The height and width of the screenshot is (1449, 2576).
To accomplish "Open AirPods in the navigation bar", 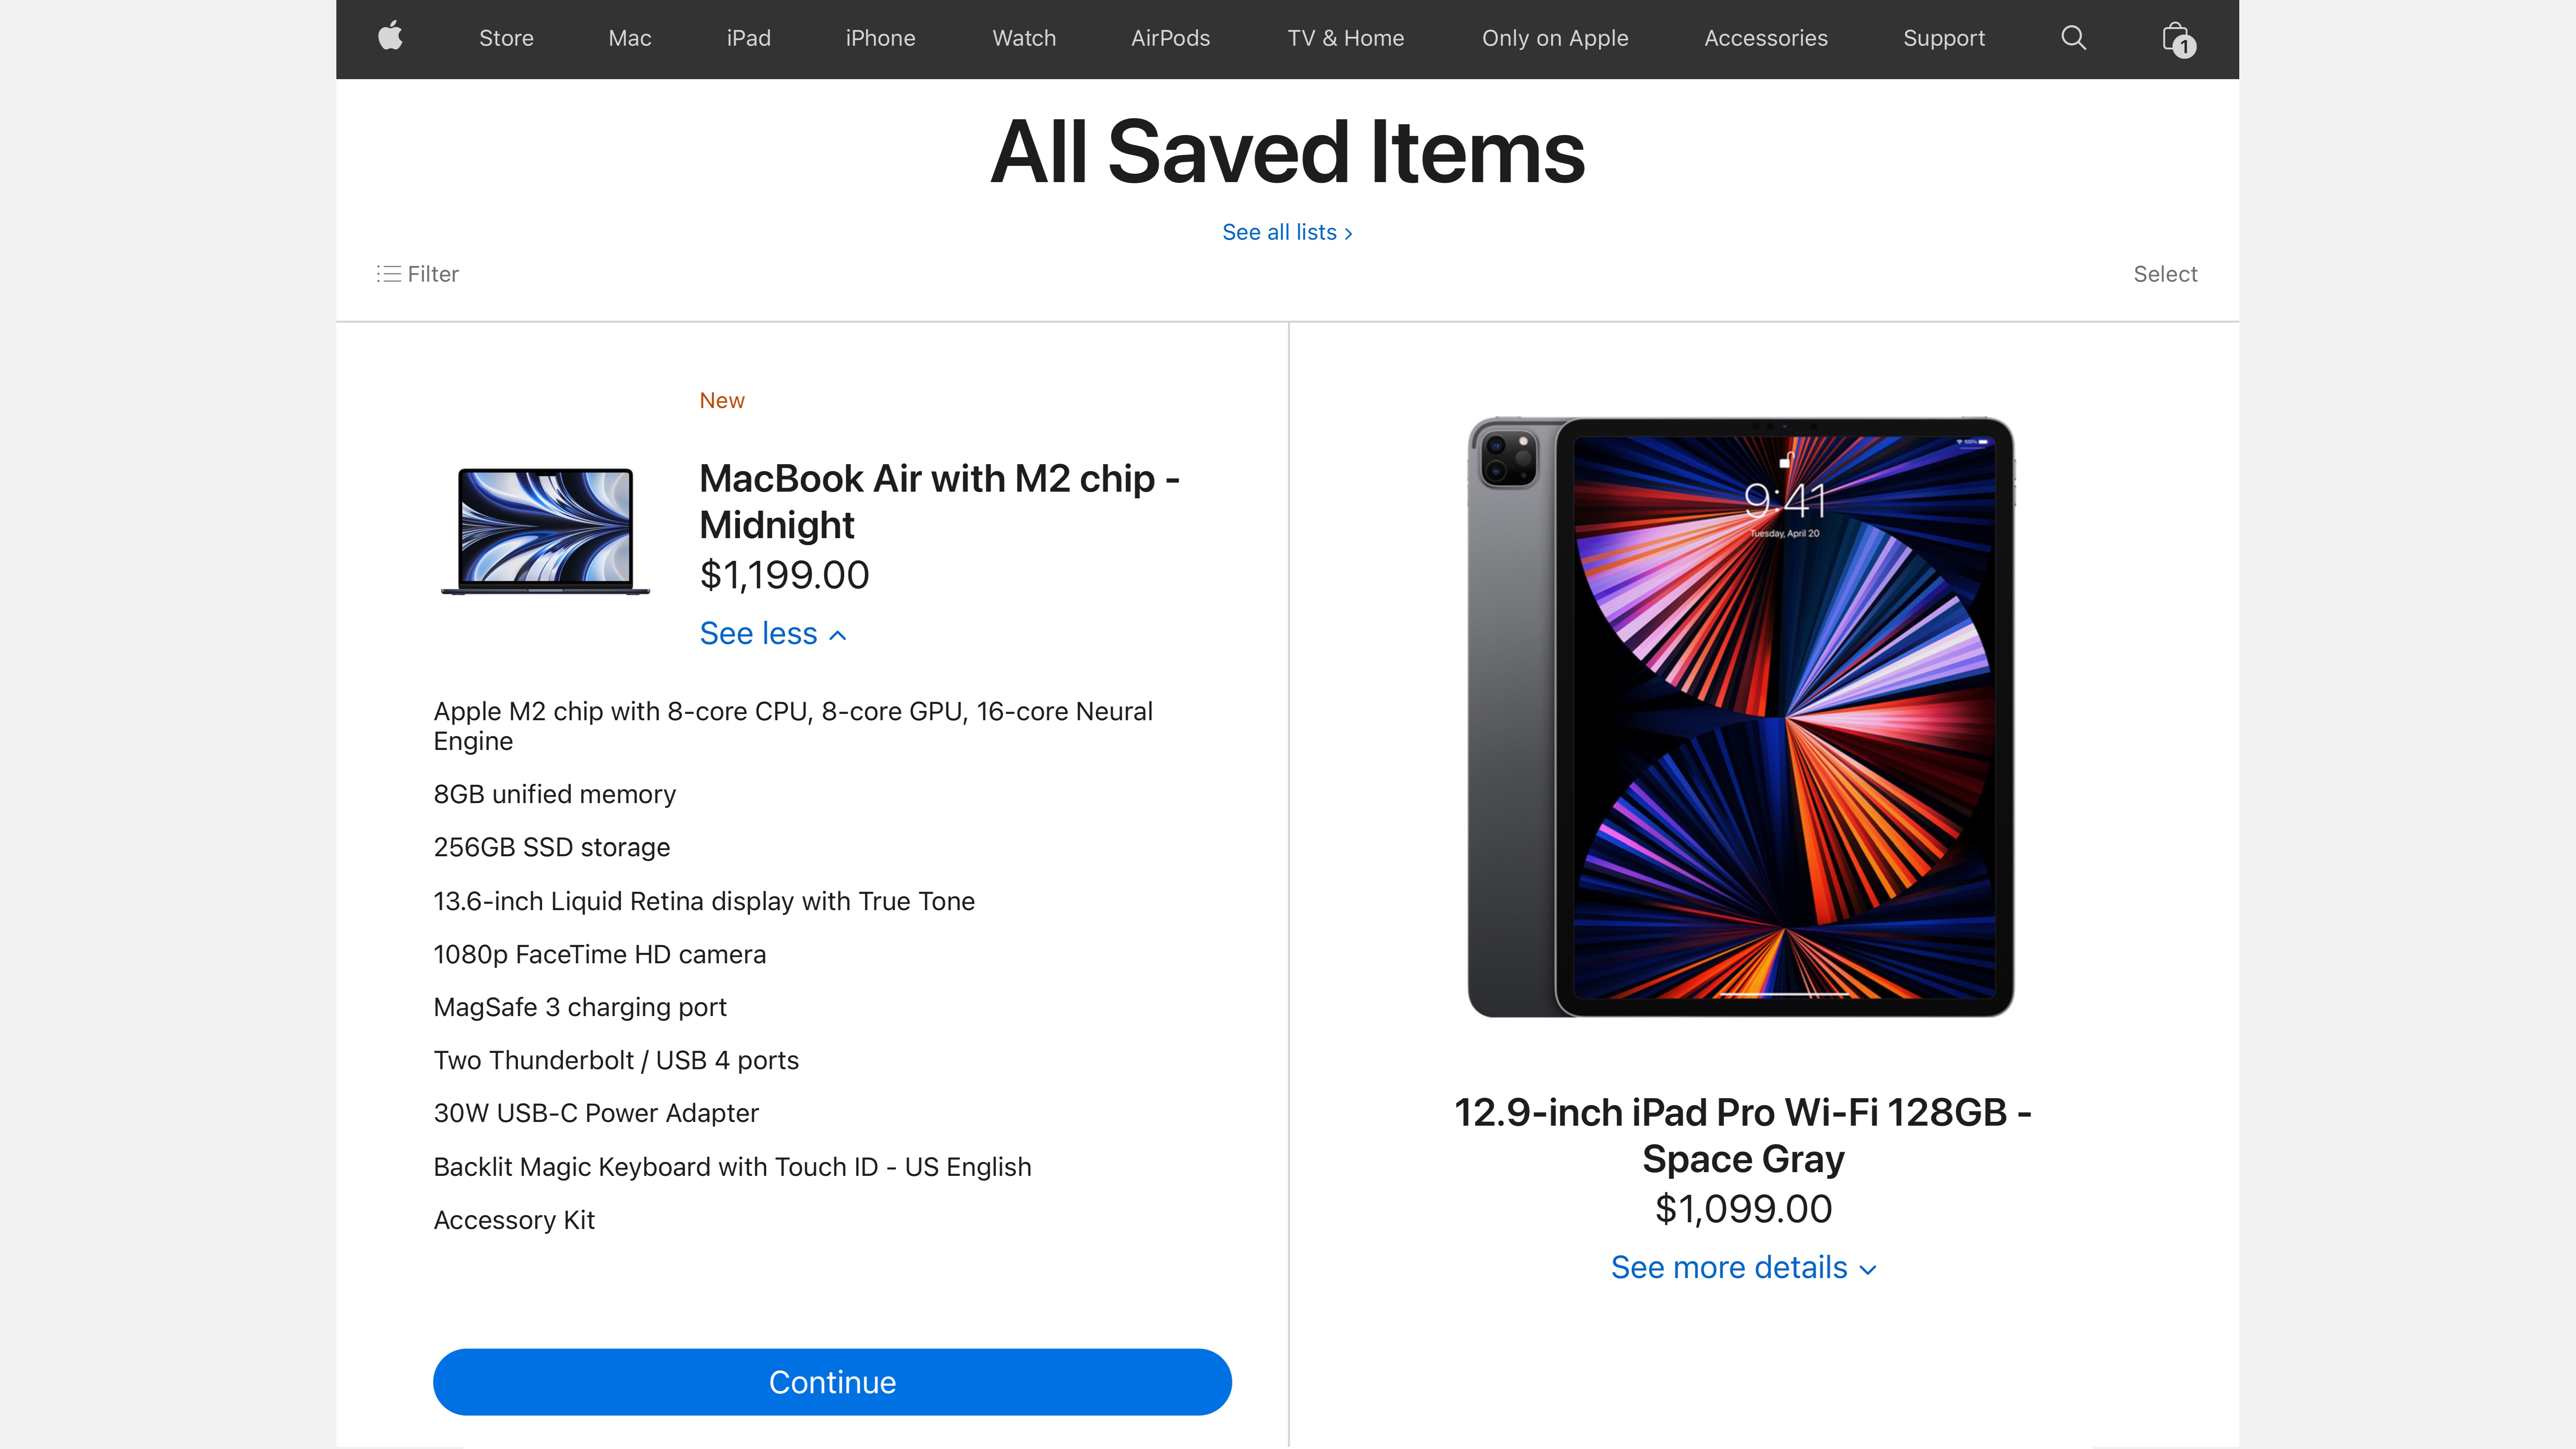I will [x=1170, y=38].
